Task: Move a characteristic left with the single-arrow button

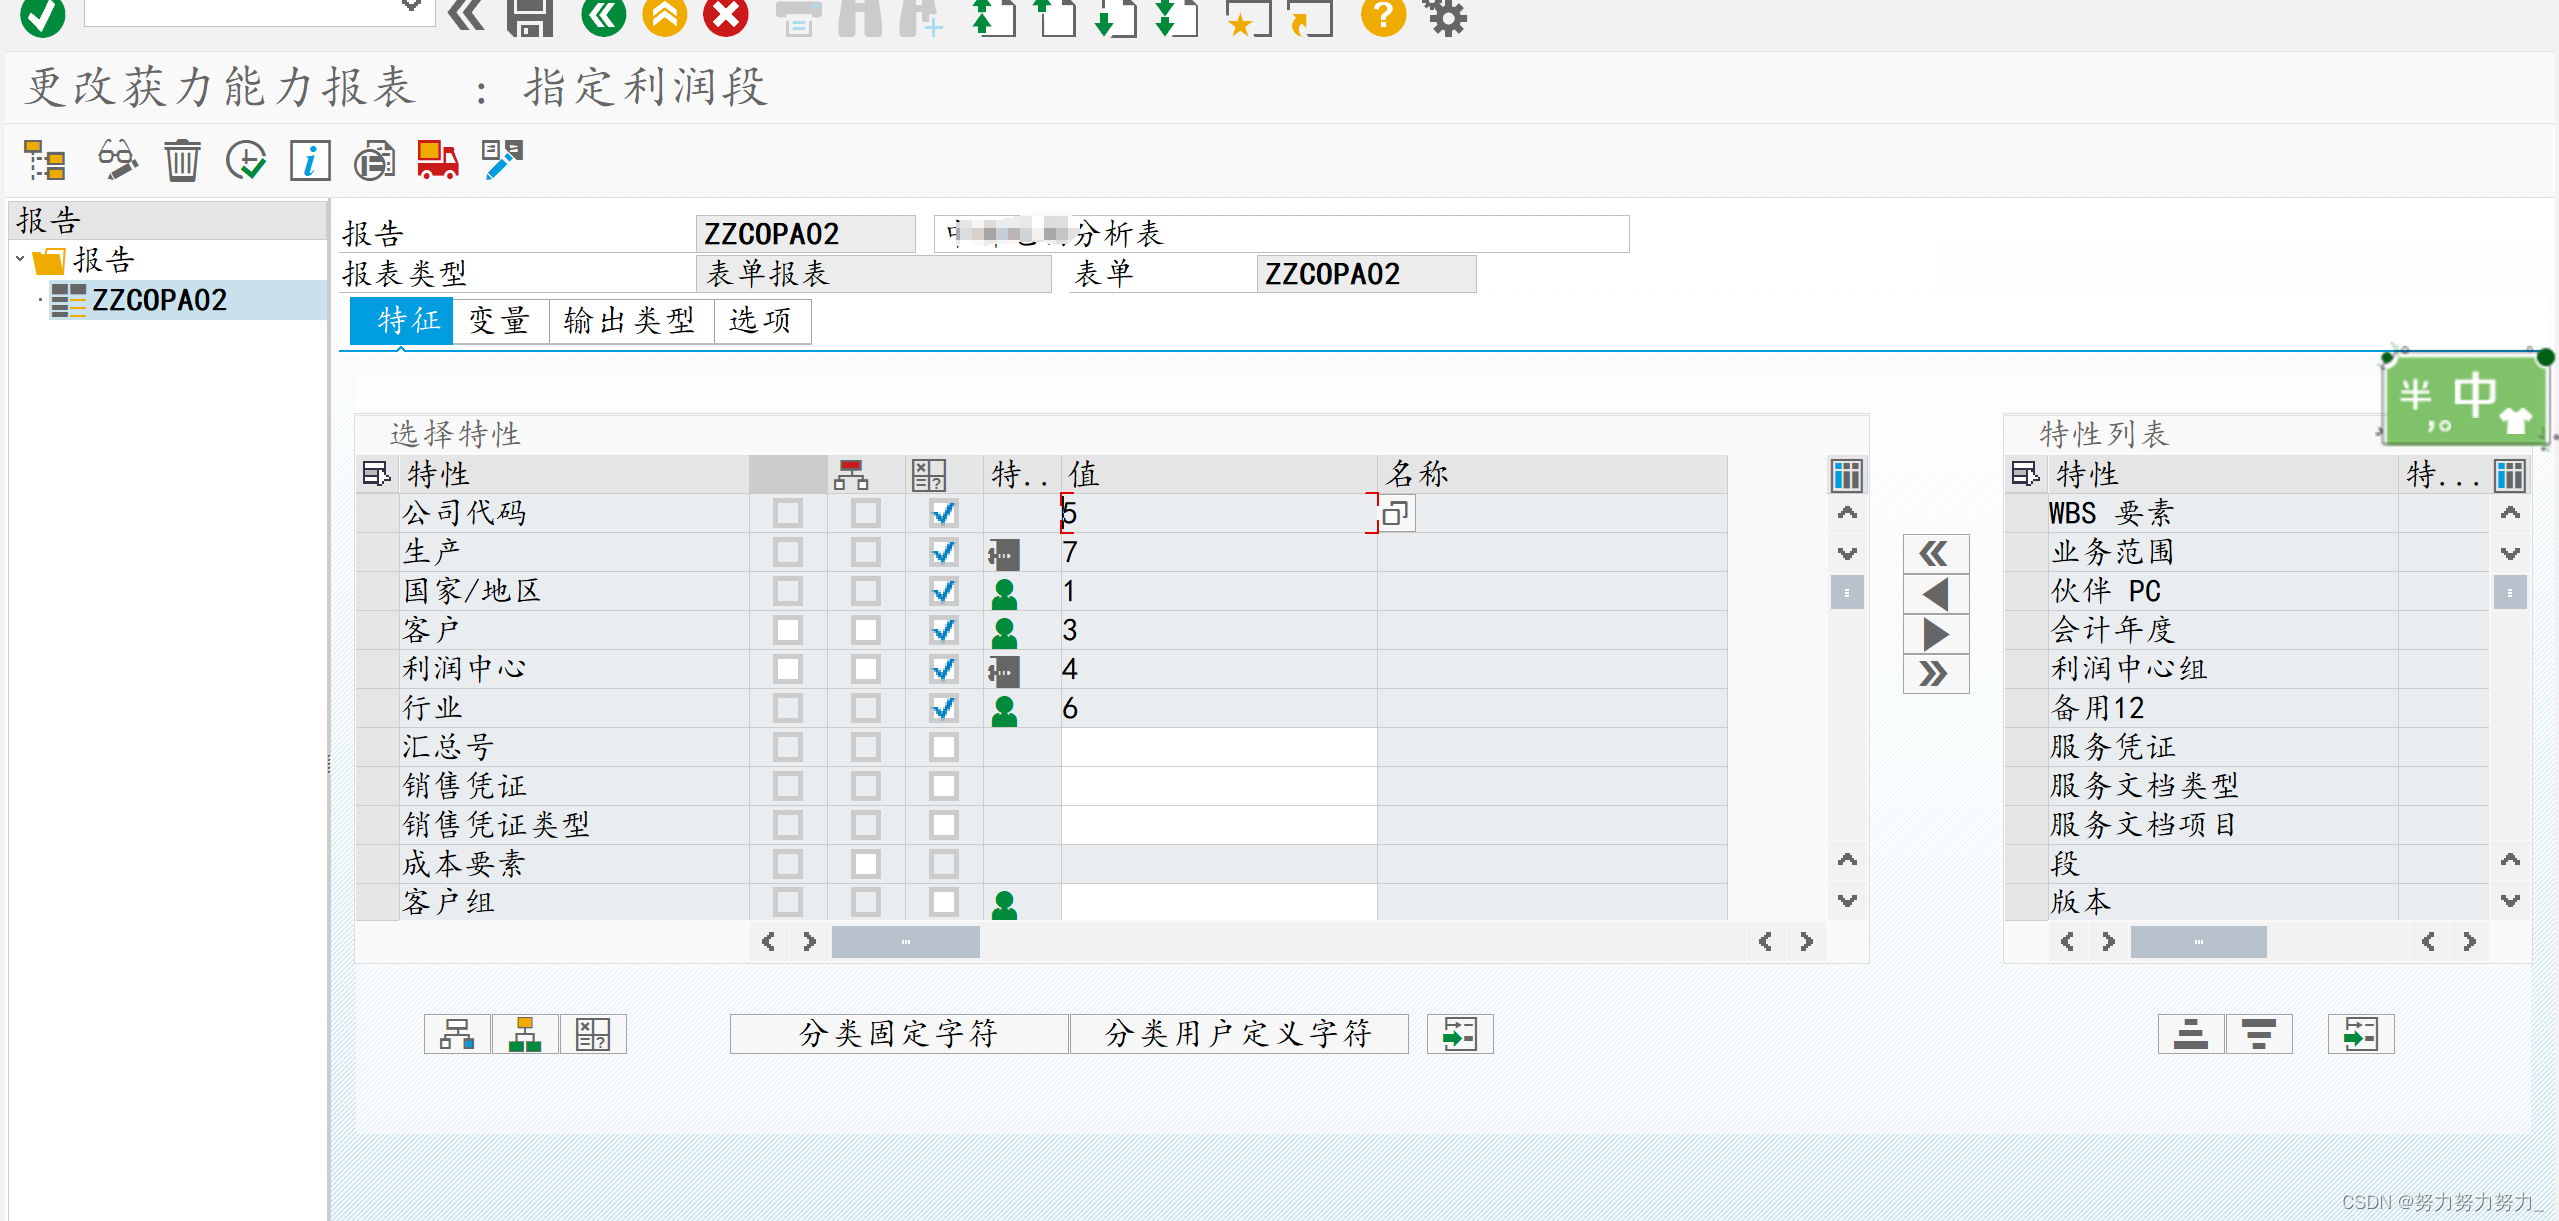Action: (1934, 593)
